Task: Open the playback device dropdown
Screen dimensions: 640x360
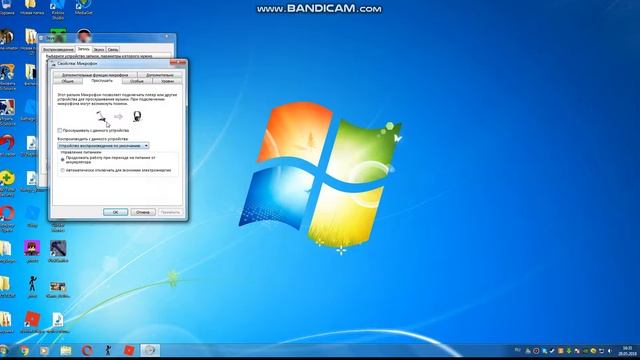Action: (103, 146)
